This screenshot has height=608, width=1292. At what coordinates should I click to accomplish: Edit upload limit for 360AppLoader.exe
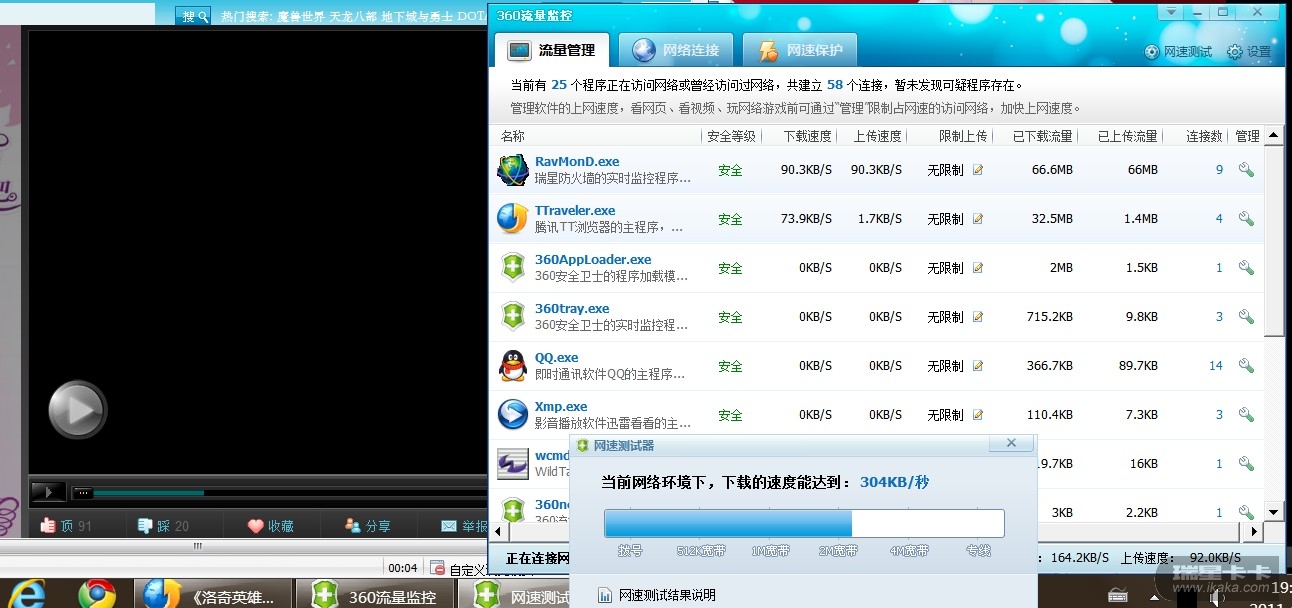[x=978, y=268]
